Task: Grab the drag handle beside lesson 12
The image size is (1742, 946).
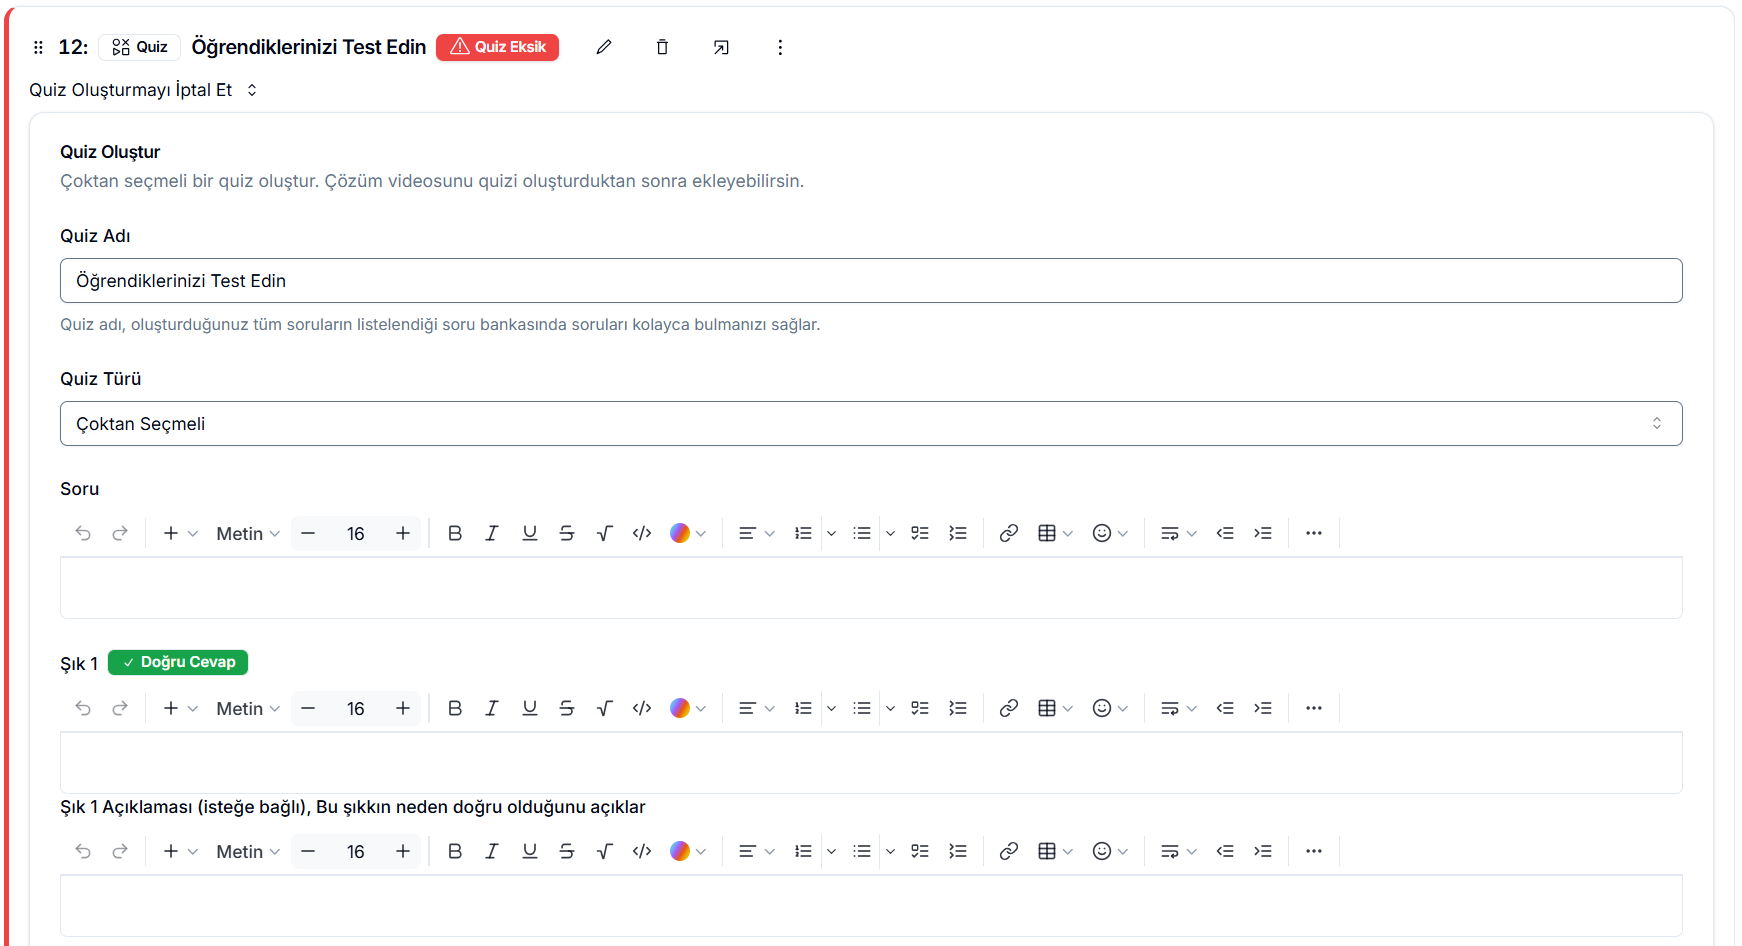Action: (x=38, y=47)
